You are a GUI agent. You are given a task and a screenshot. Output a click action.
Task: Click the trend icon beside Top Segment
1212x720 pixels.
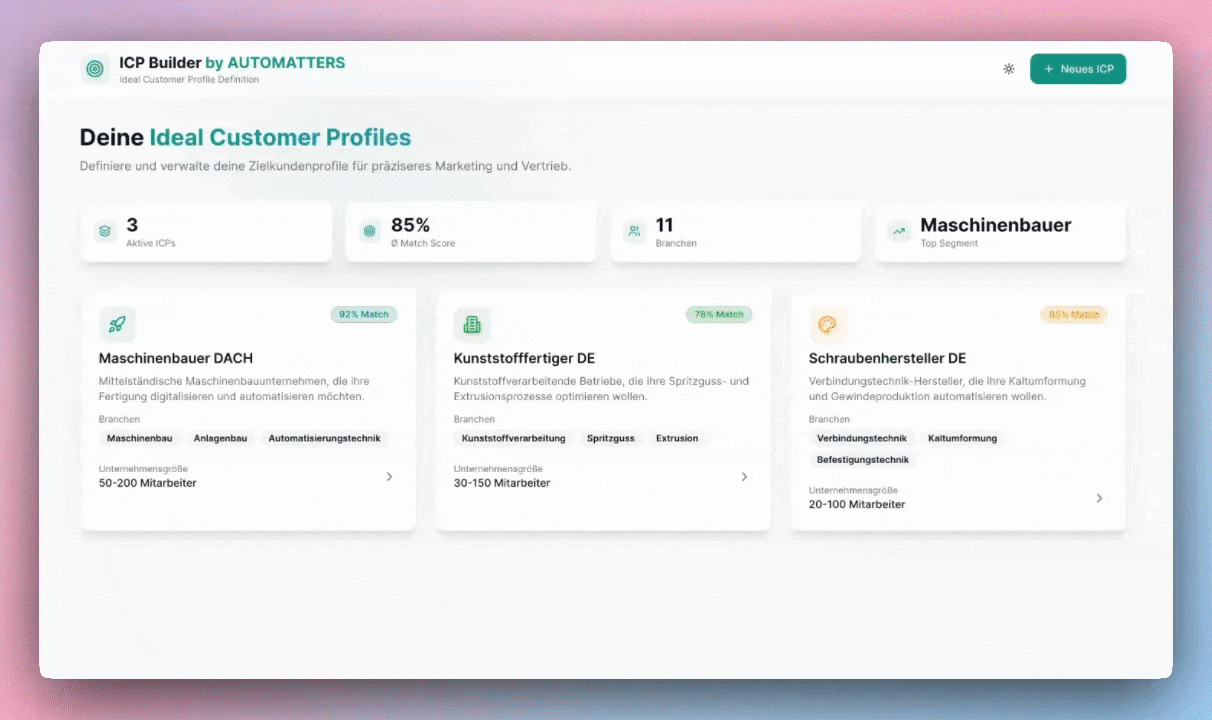click(x=899, y=231)
